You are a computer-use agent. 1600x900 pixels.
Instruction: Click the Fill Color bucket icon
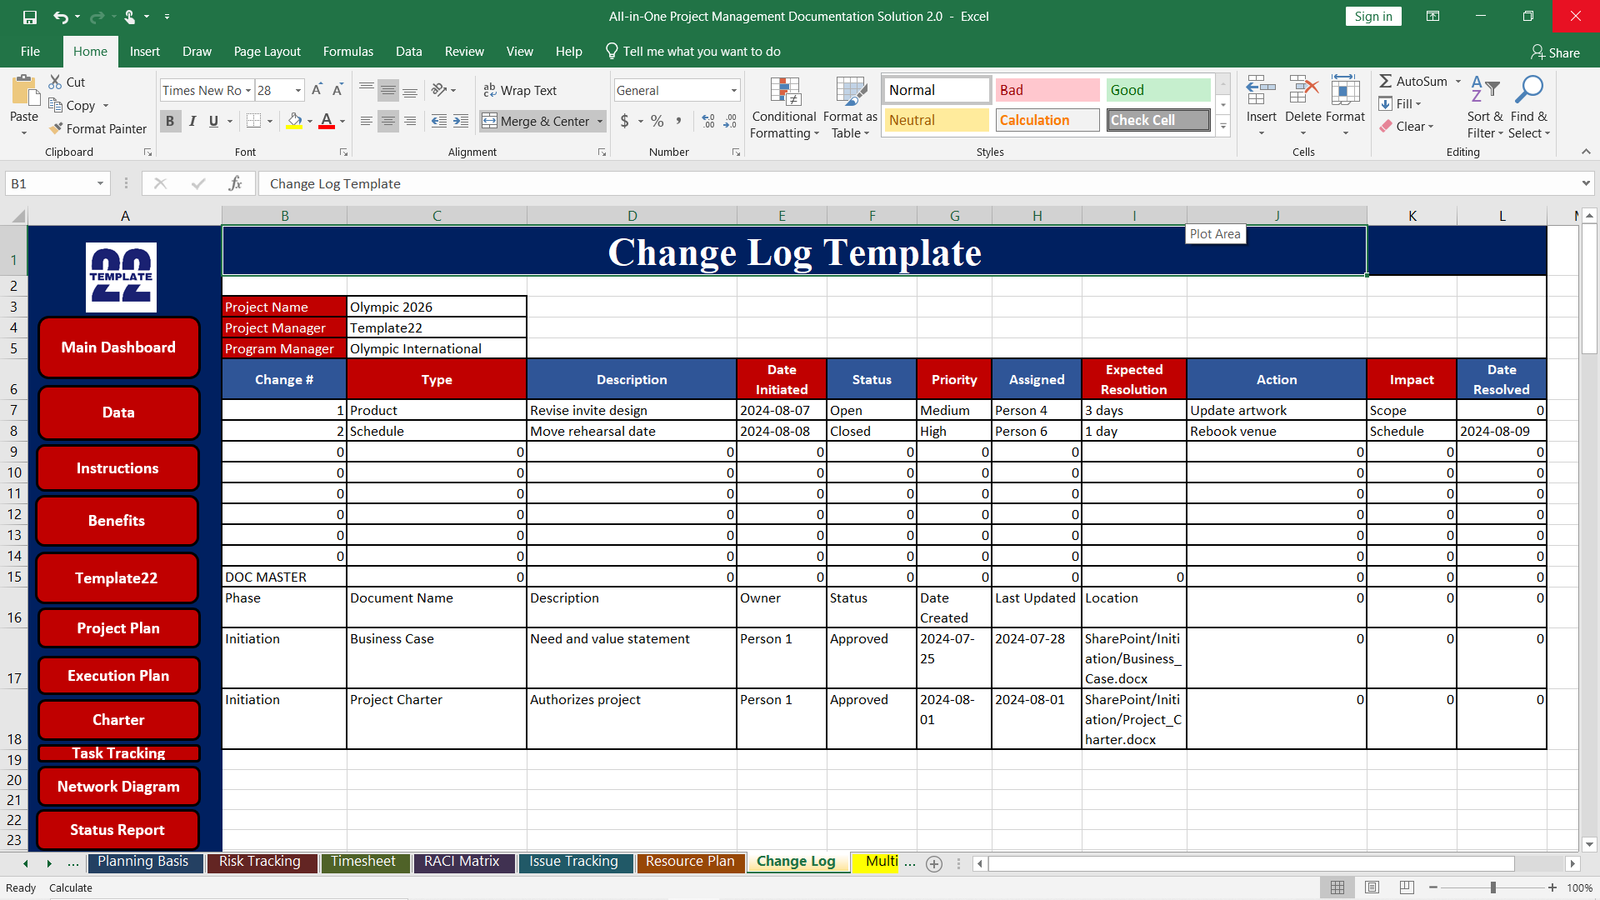(294, 121)
